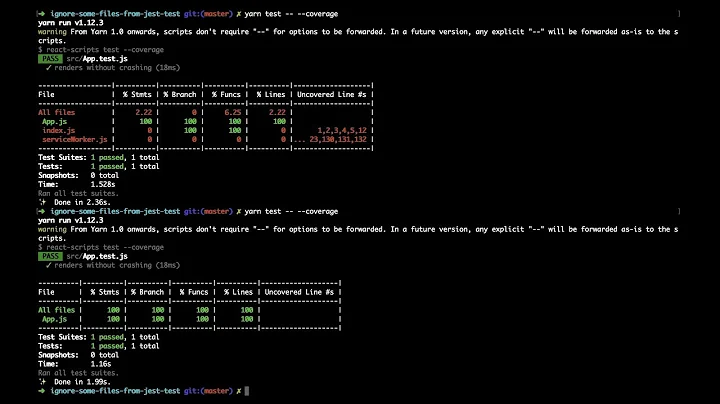Click the cursor block at the last prompt
Screen dimensions: 720x404
[x=247, y=390]
